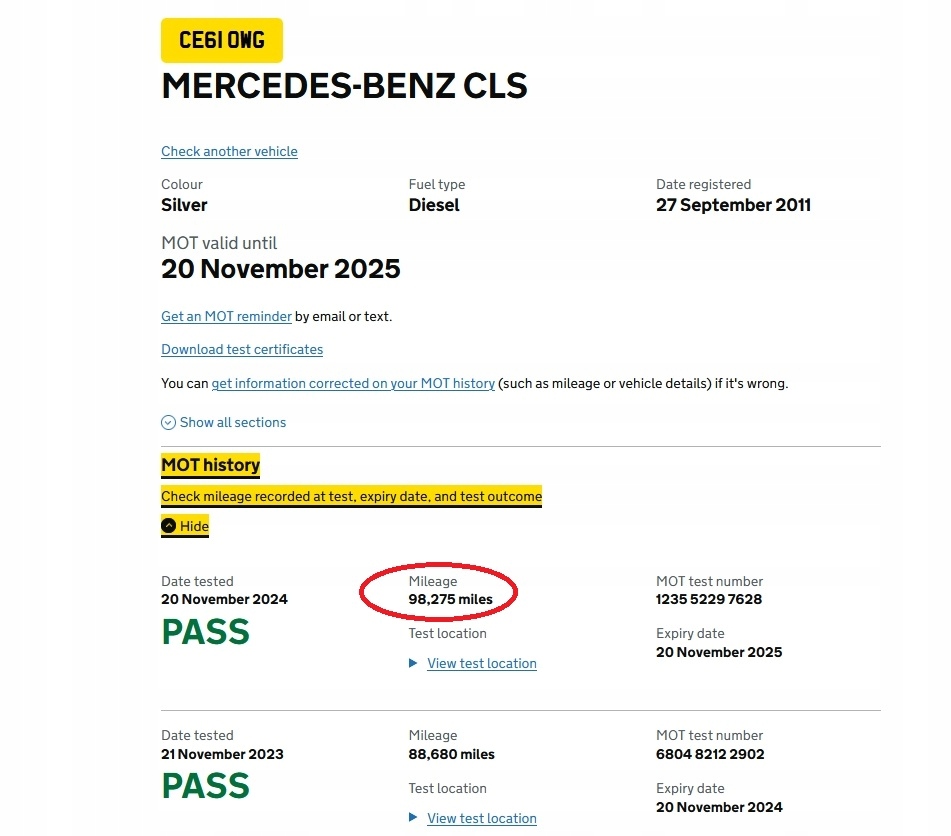Expand test location for the 2023 PASS test
This screenshot has width=951, height=836.
pos(481,818)
